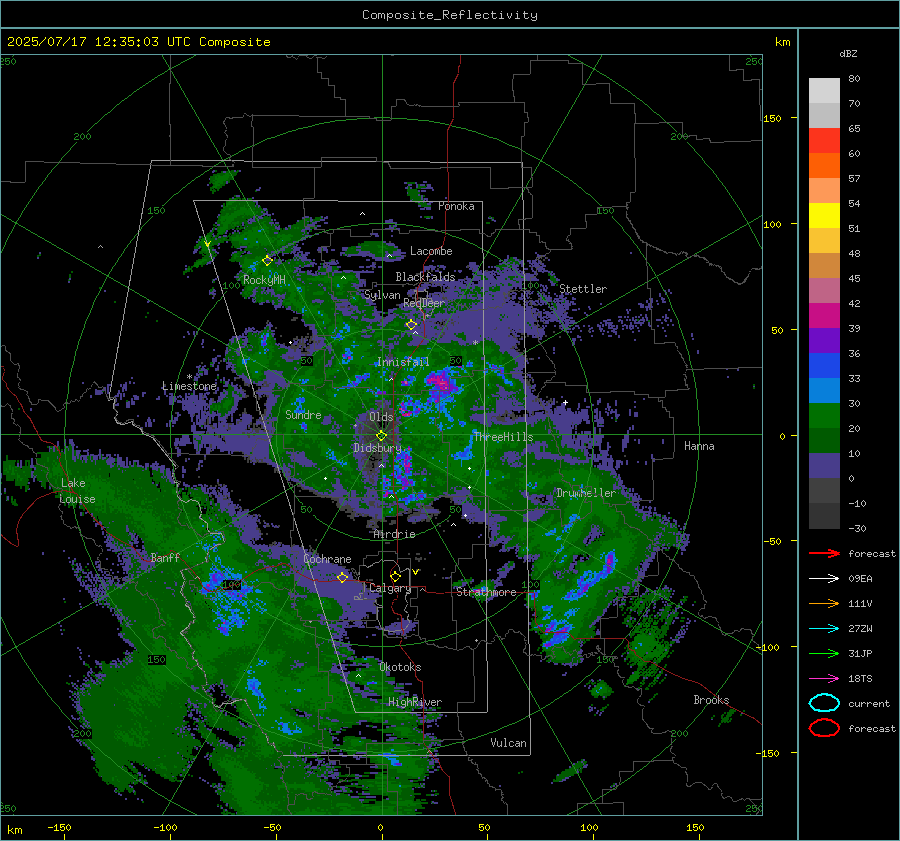Screen dimensions: 900x841
Task: Click the white 09EA arrow icon
Action: pyautogui.click(x=824, y=579)
